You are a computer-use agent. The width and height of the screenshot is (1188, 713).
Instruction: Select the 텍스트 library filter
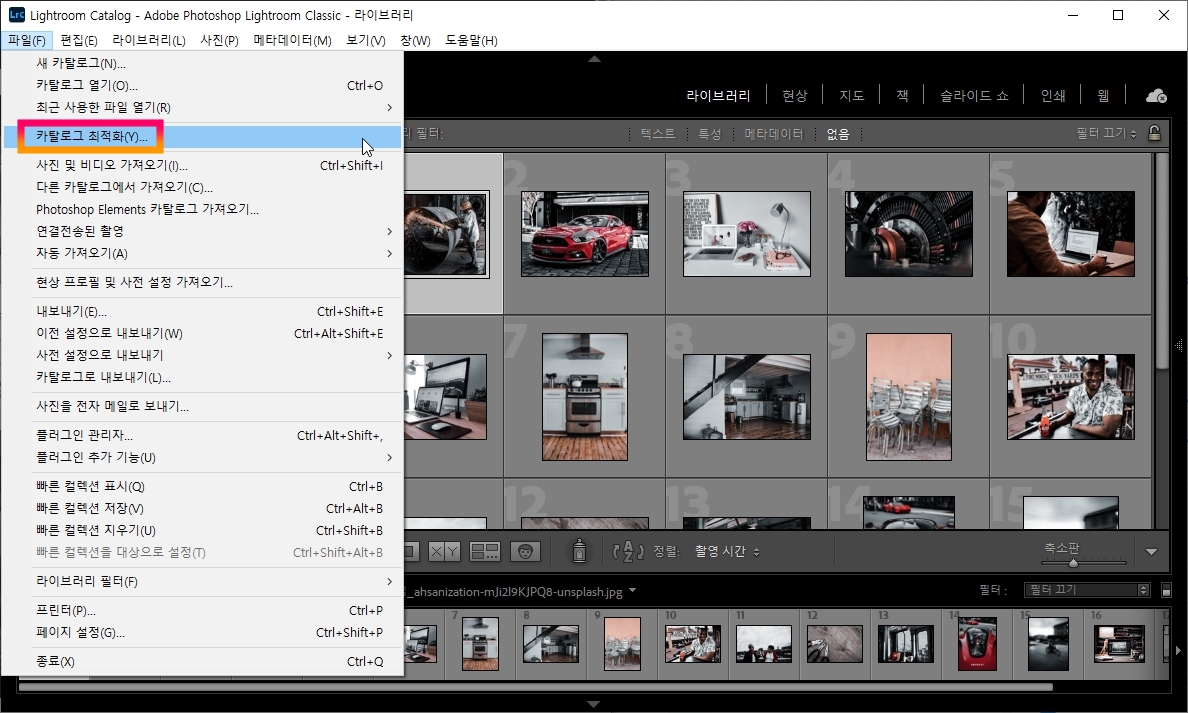coord(658,133)
